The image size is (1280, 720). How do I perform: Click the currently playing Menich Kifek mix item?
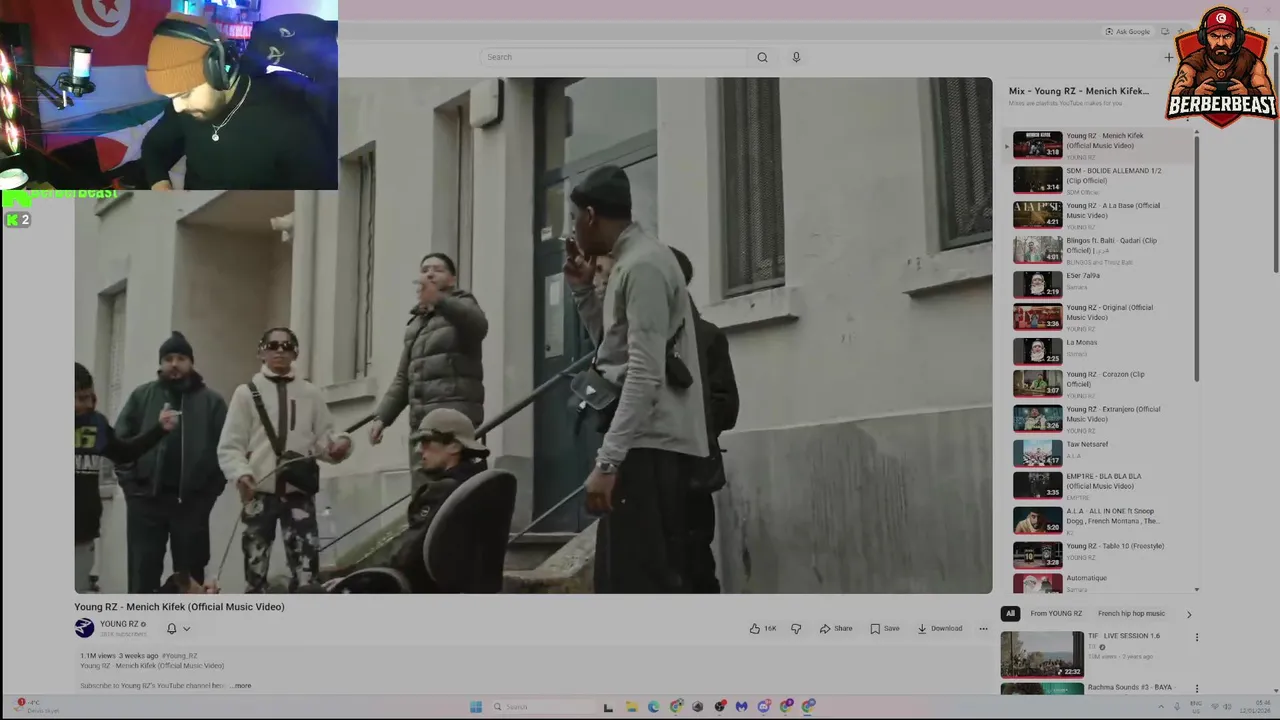pyautogui.click(x=1100, y=145)
